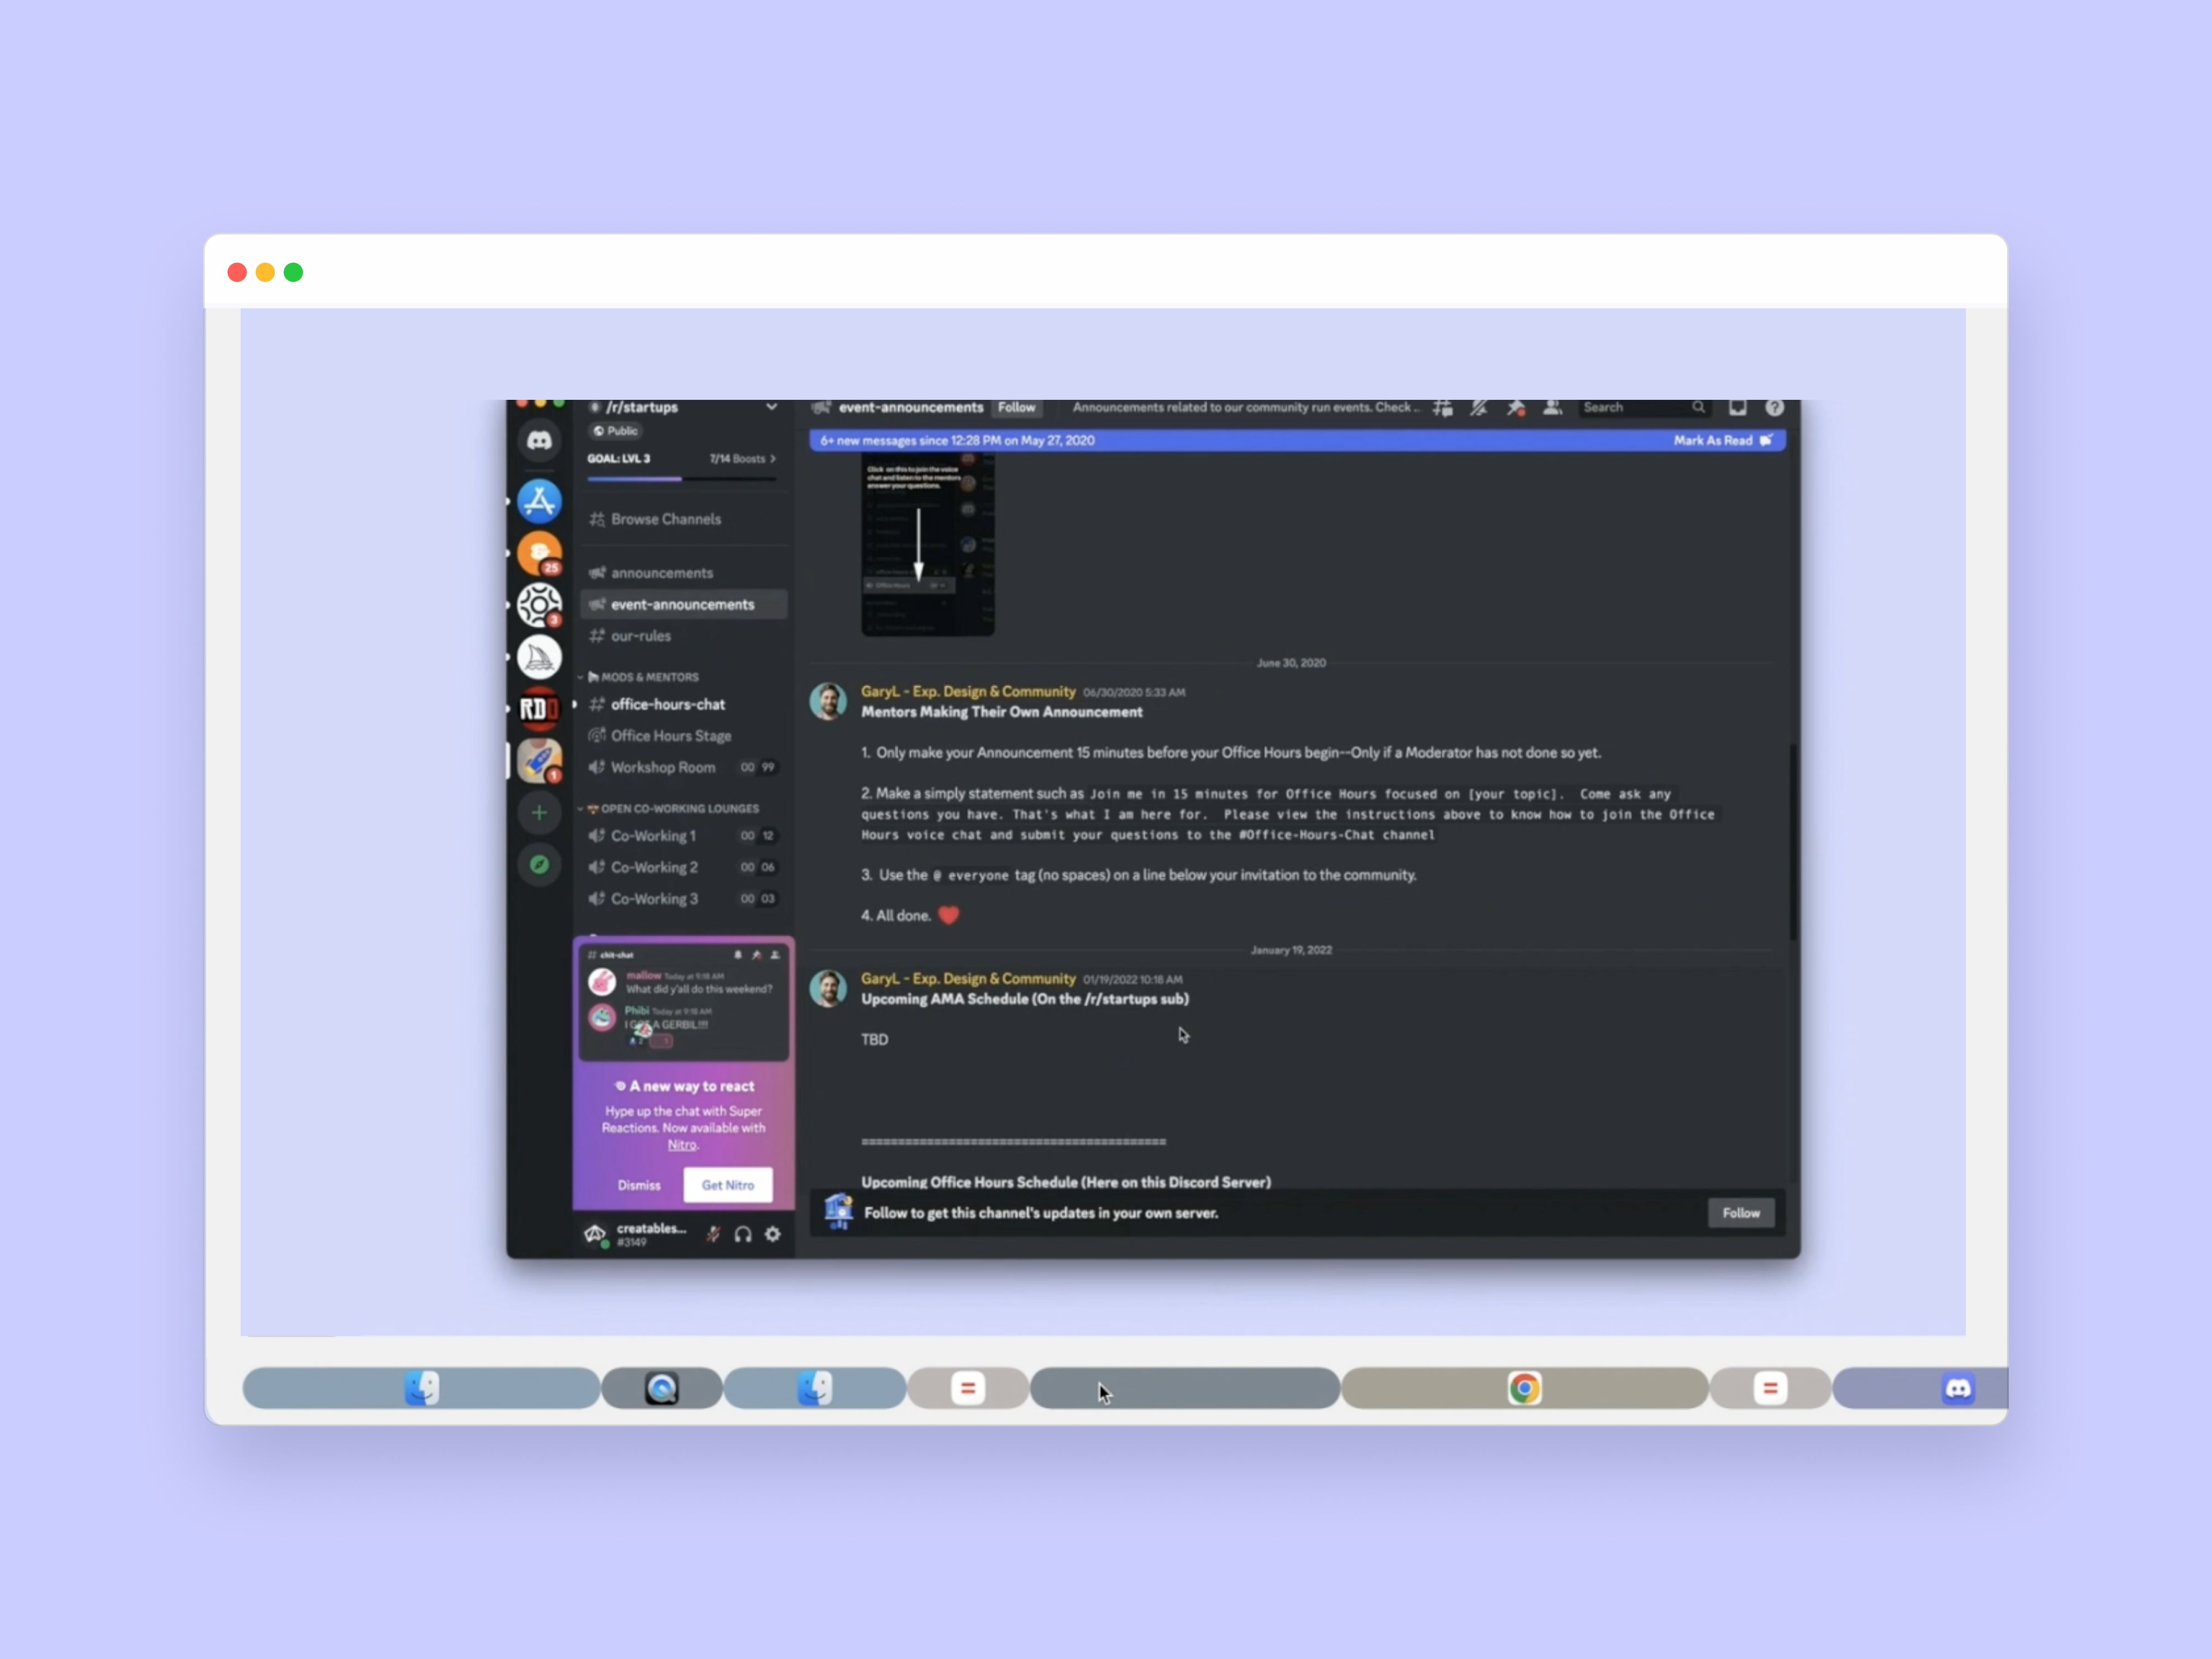
Task: Click Follow button in bottom banner
Action: point(1740,1213)
